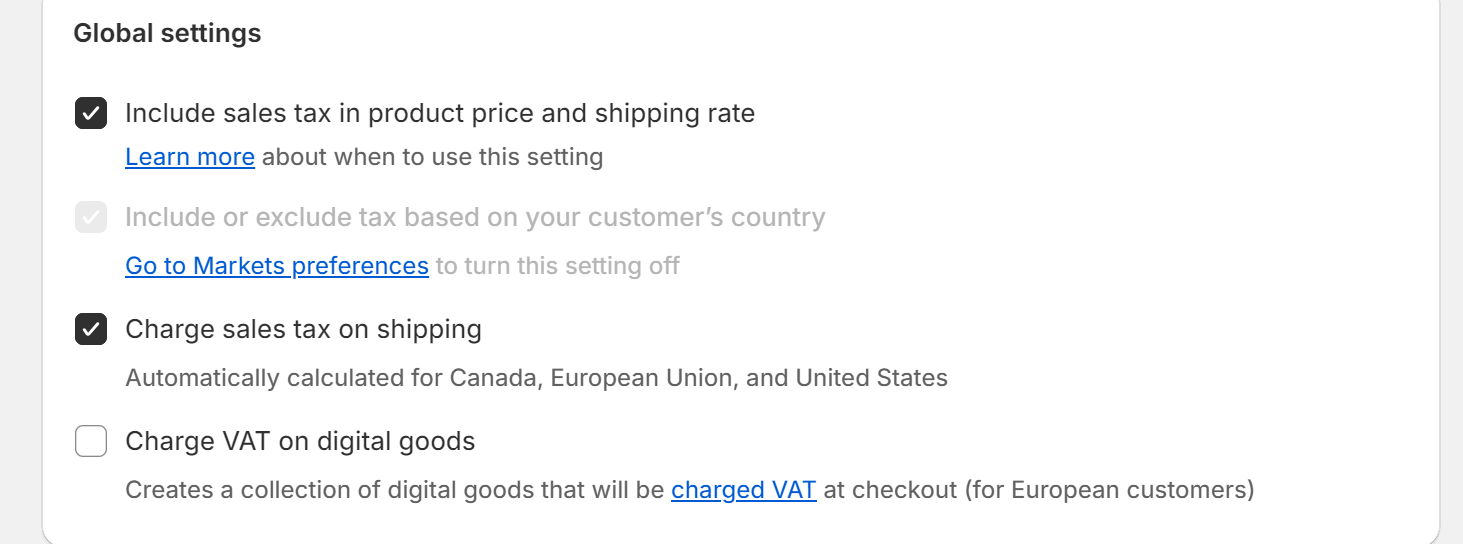The height and width of the screenshot is (544, 1463).
Task: Click the "about when to use this setting" text
Action: pos(432,157)
